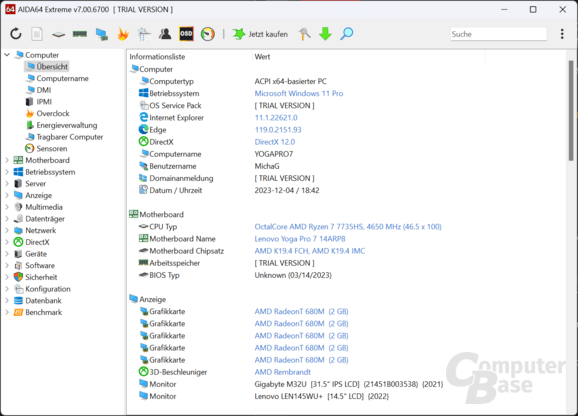Click into the Suche search field
This screenshot has width=578, height=416.
pos(498,34)
